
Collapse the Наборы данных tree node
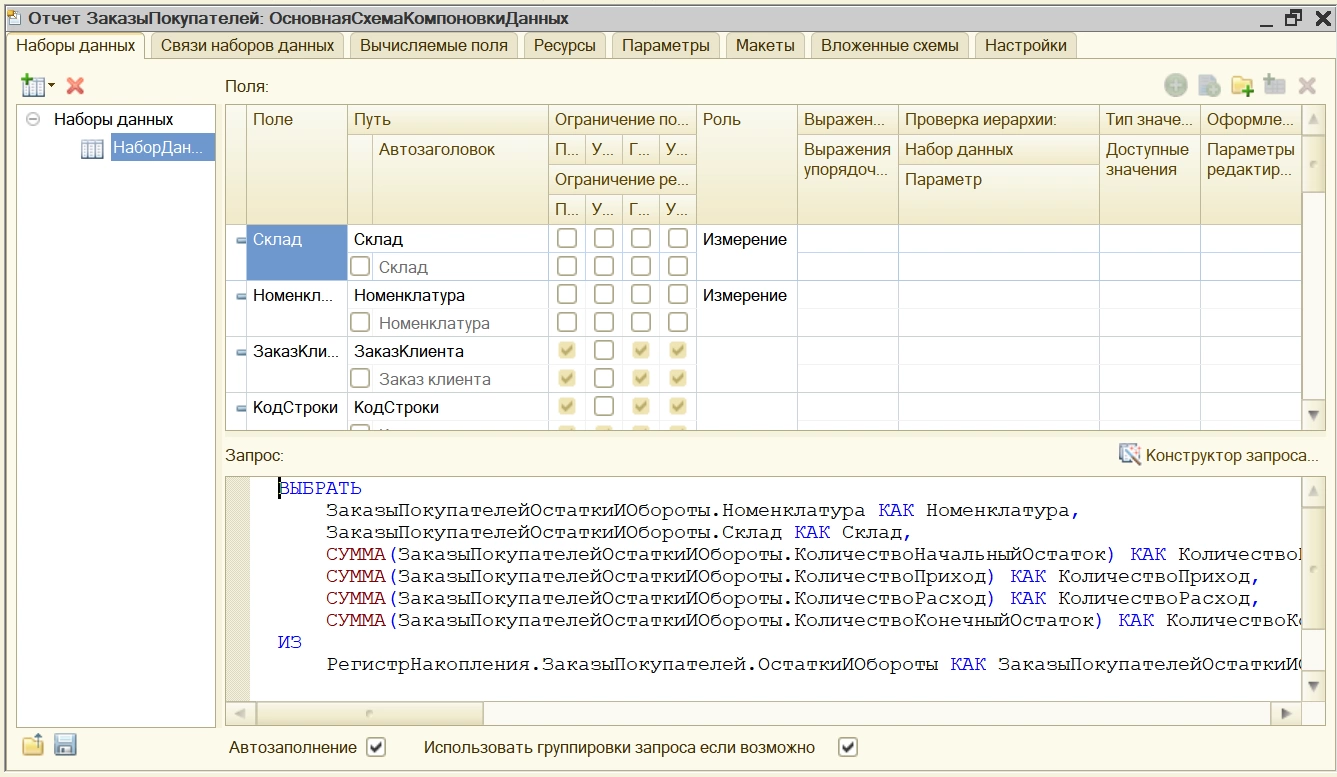(33, 119)
